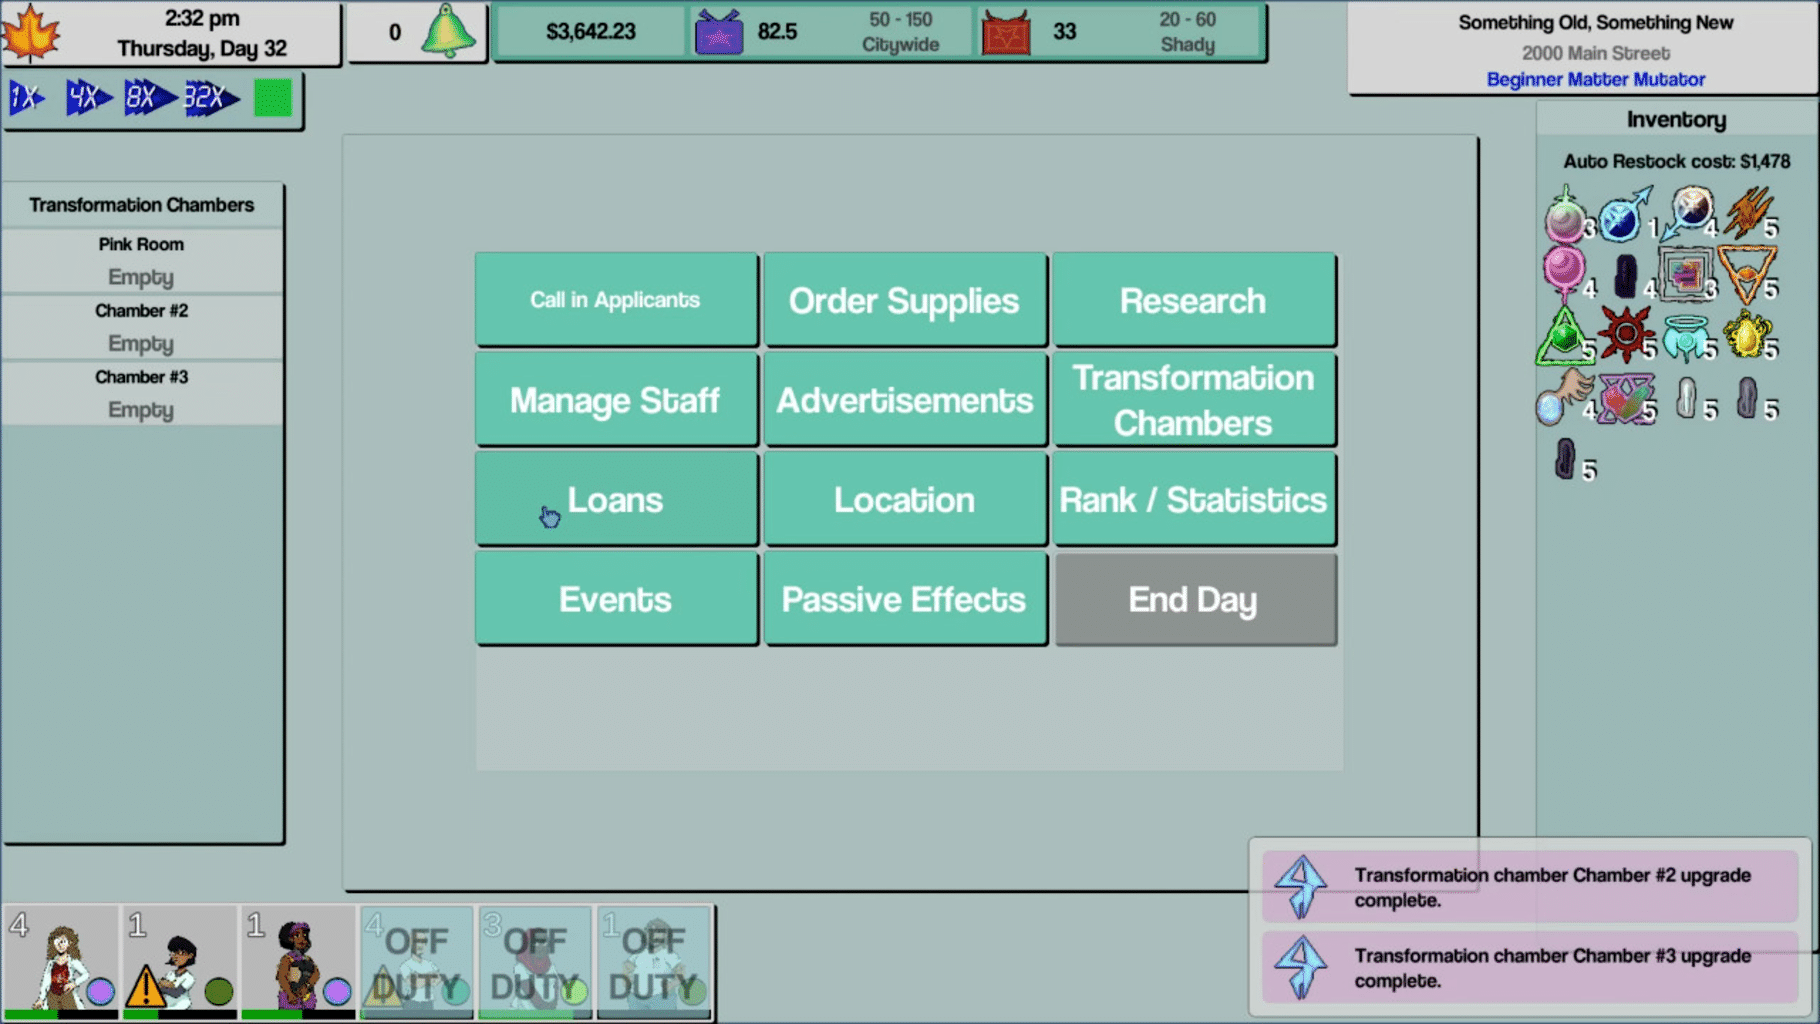Click the yellow flaming egg inventory item
The height and width of the screenshot is (1024, 1820).
(1748, 335)
